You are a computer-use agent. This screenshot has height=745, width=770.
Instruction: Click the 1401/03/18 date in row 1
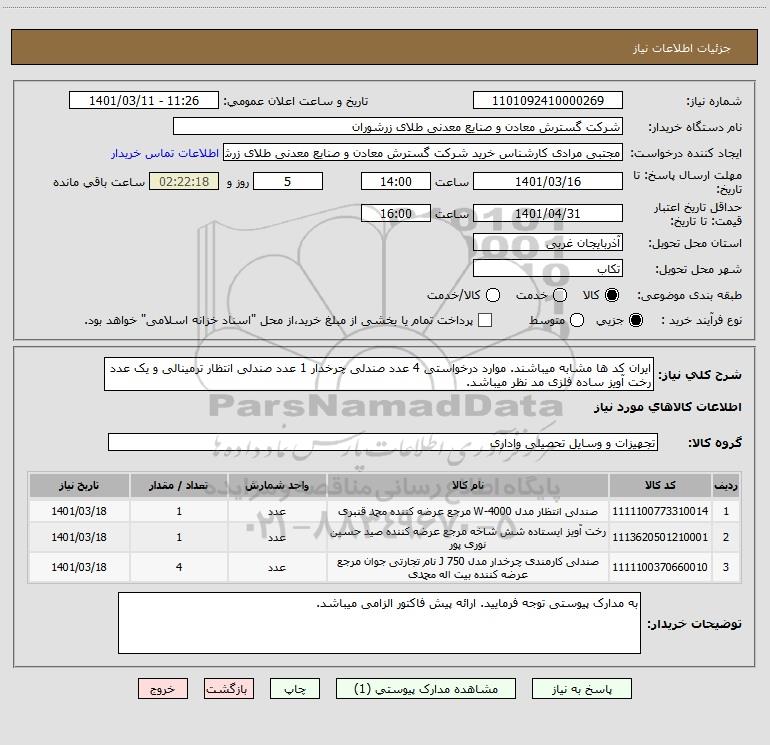point(79,511)
